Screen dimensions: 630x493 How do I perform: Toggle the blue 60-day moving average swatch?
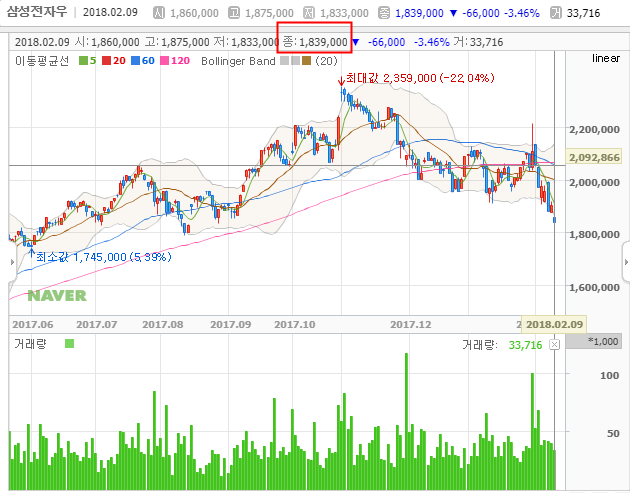[135, 61]
